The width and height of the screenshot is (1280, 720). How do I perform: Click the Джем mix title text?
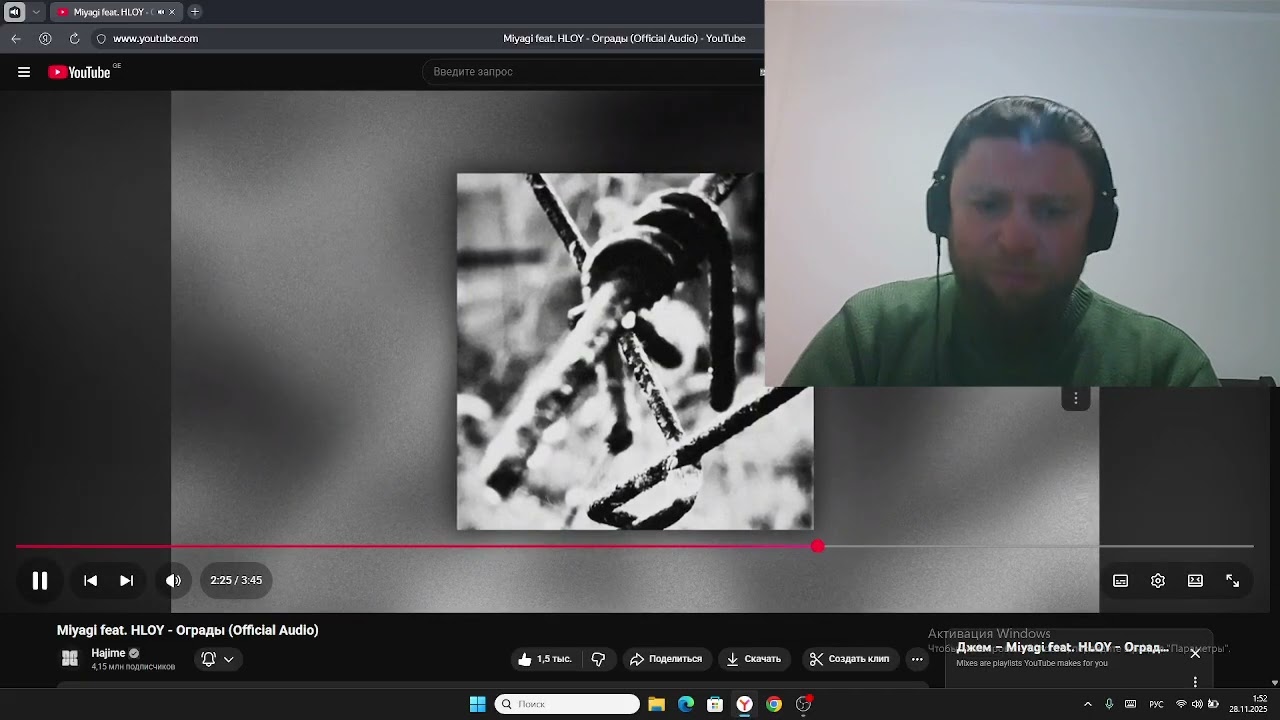(x=1062, y=647)
